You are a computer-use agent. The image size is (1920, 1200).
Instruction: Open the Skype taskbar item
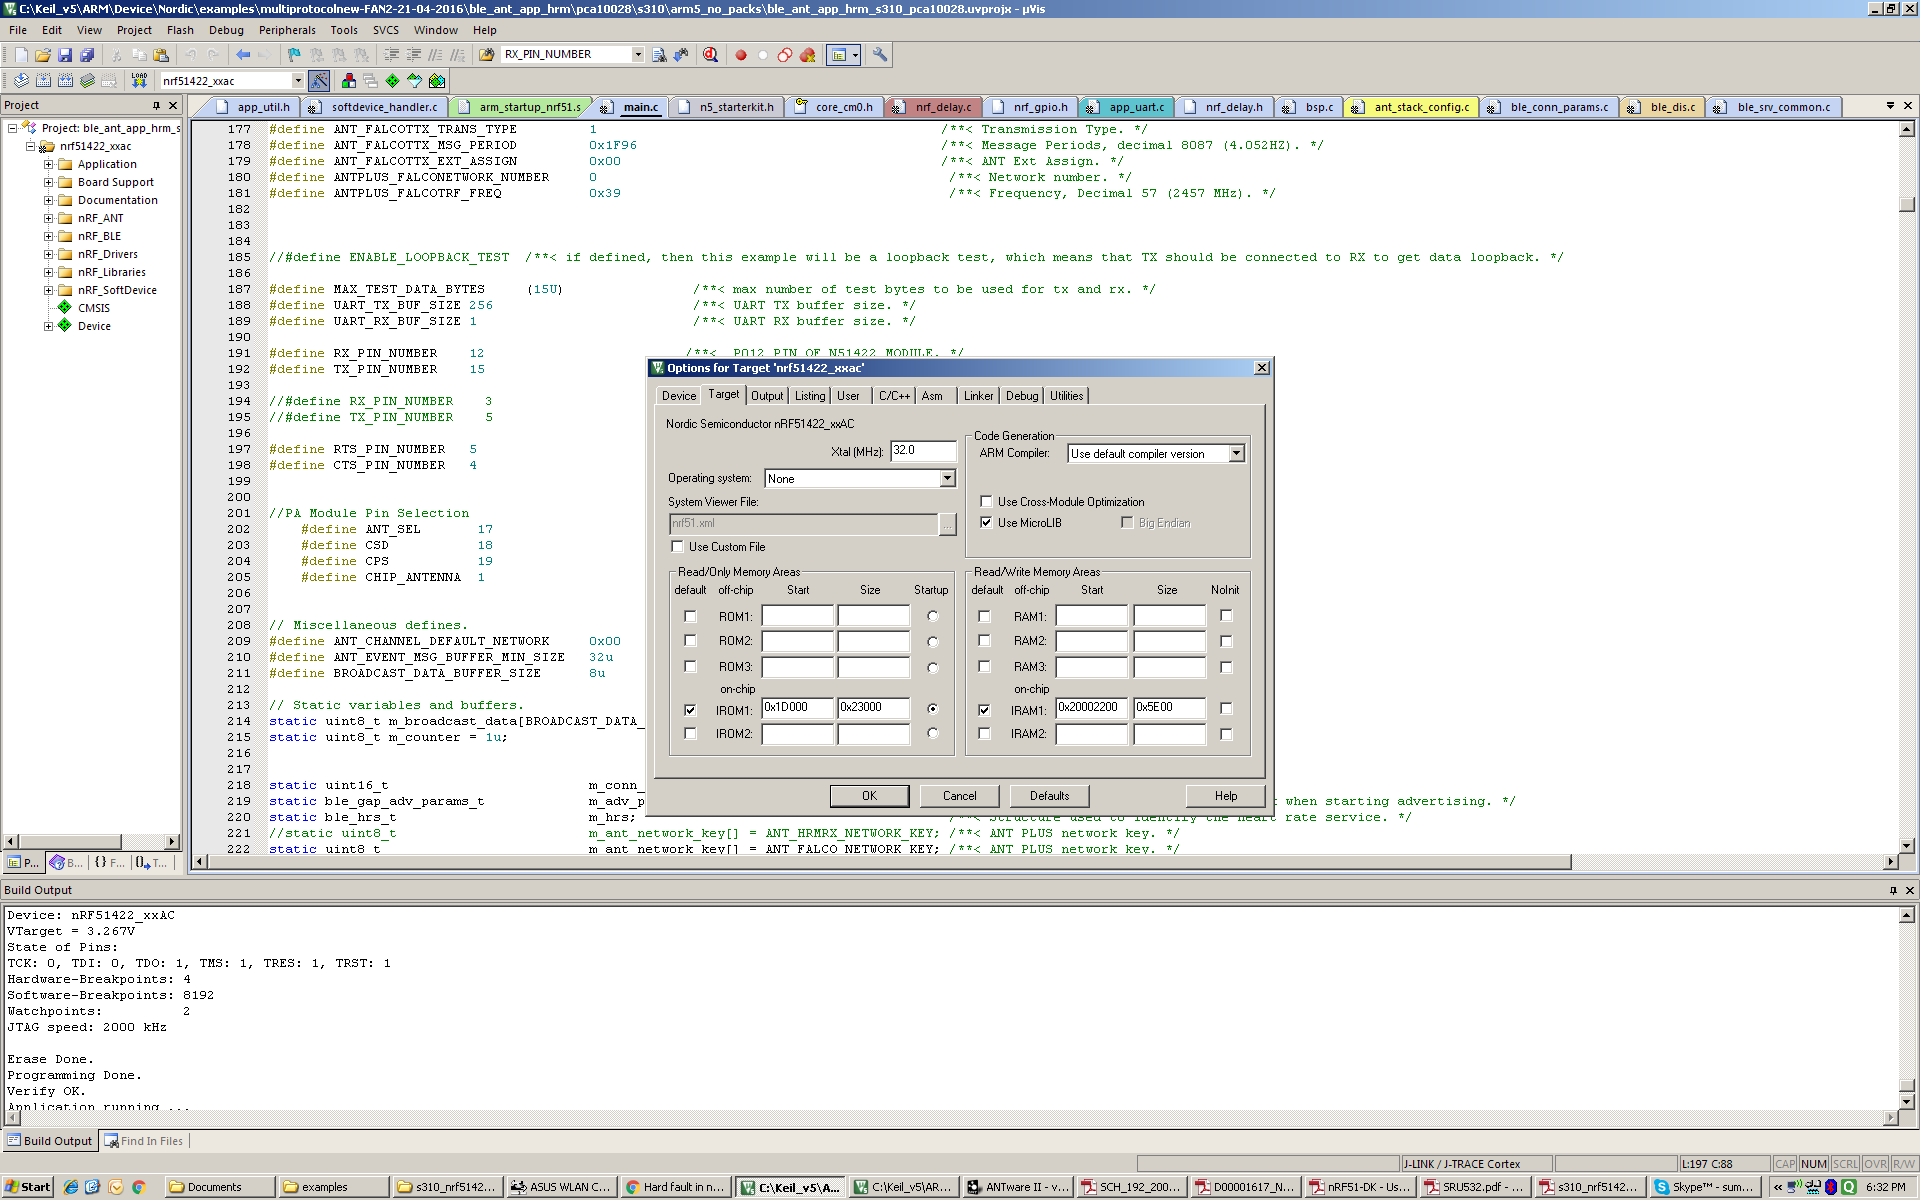point(1704,1187)
